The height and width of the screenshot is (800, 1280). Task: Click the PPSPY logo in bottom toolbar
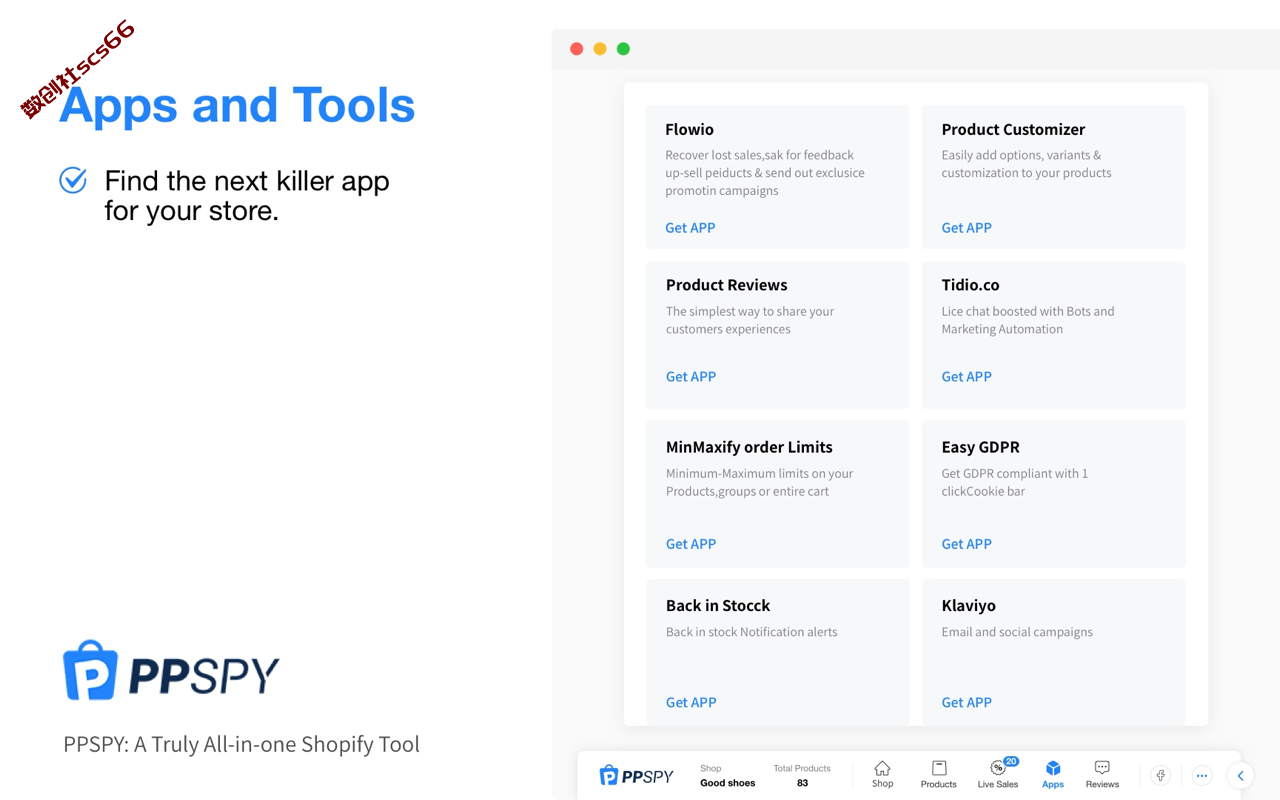point(636,775)
